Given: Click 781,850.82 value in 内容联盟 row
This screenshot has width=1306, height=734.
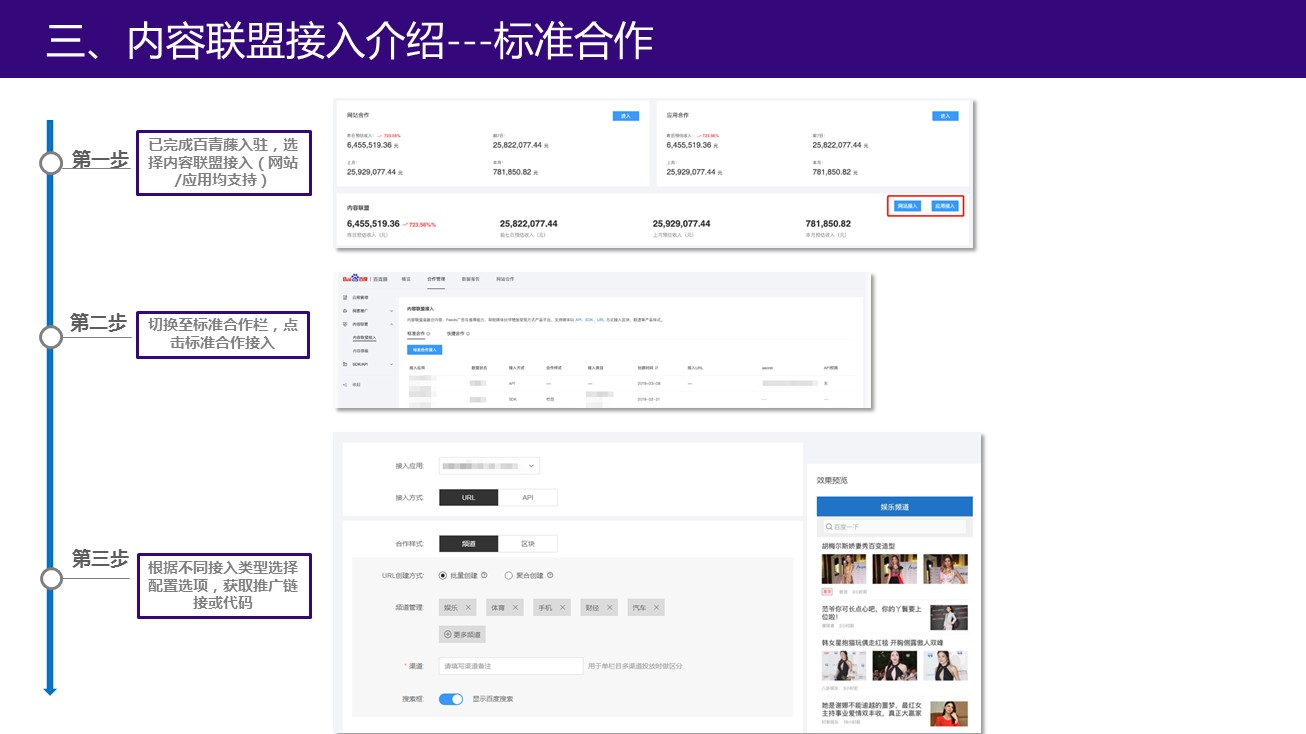Looking at the screenshot, I should click(x=828, y=224).
